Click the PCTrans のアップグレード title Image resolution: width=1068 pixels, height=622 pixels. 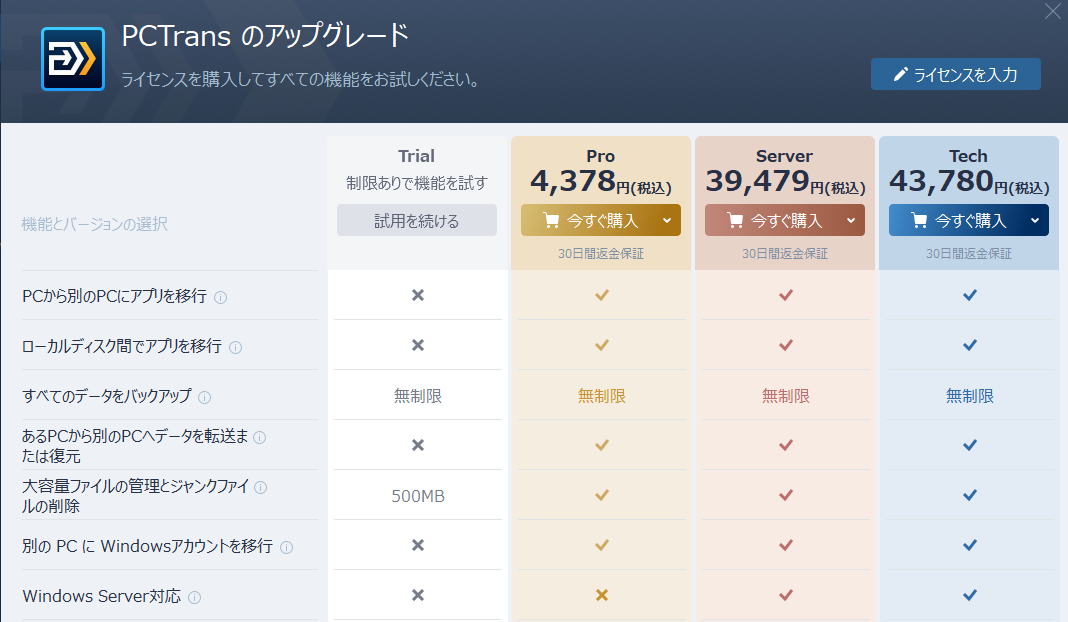266,36
